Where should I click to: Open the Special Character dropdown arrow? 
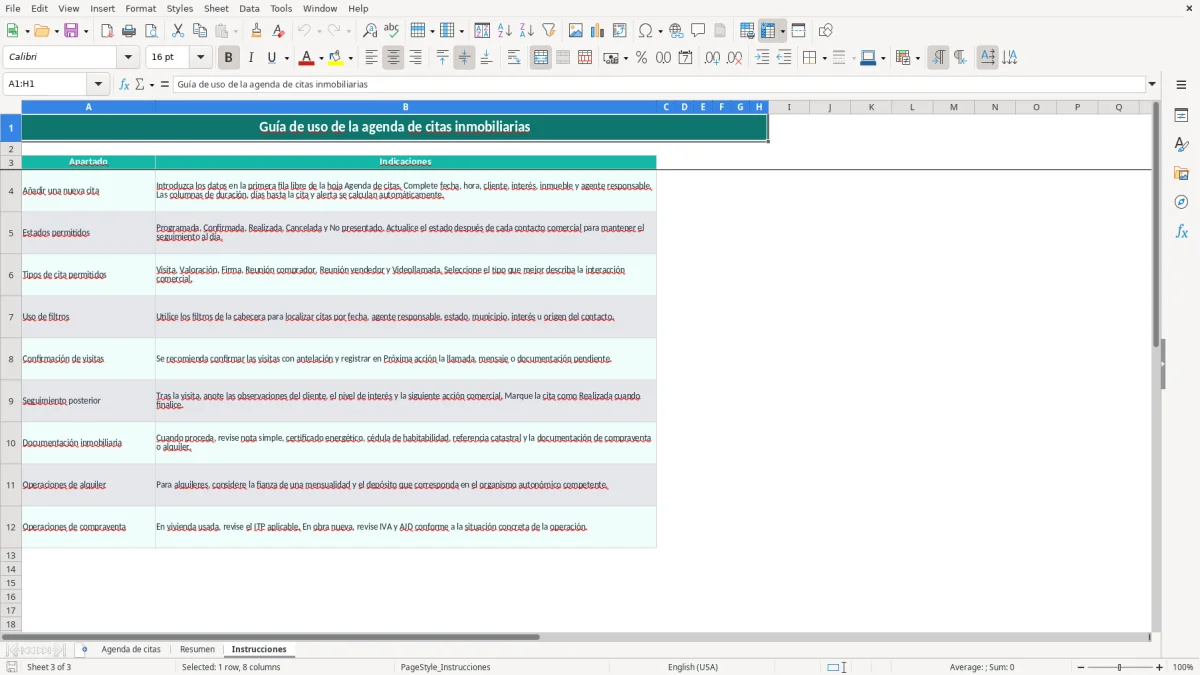pos(659,31)
